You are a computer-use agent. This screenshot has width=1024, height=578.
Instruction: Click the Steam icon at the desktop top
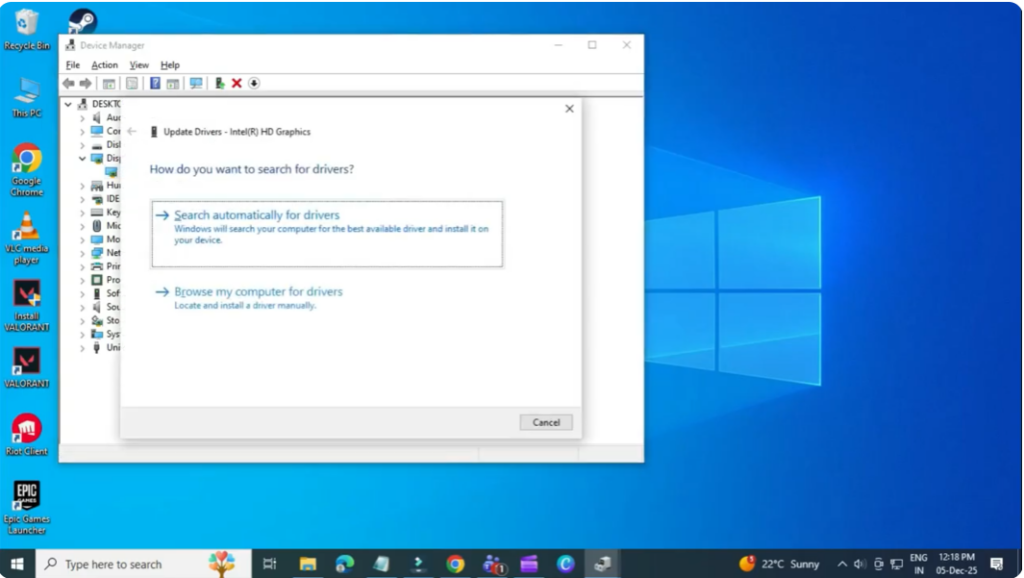coord(81,18)
